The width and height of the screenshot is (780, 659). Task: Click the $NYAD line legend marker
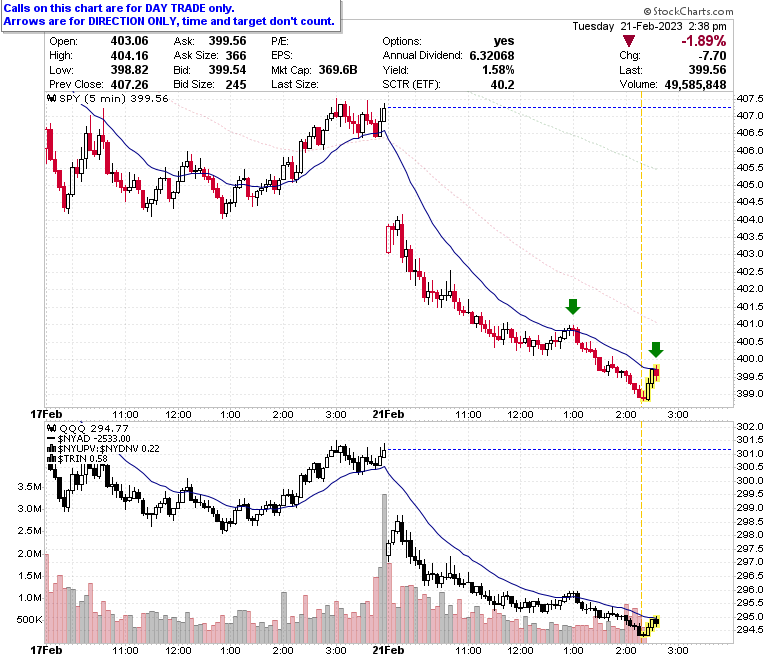[x=51, y=439]
